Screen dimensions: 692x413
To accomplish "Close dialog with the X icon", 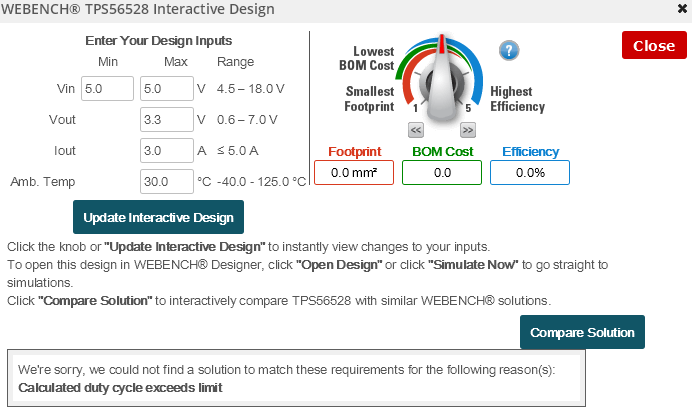I will (x=682, y=9).
